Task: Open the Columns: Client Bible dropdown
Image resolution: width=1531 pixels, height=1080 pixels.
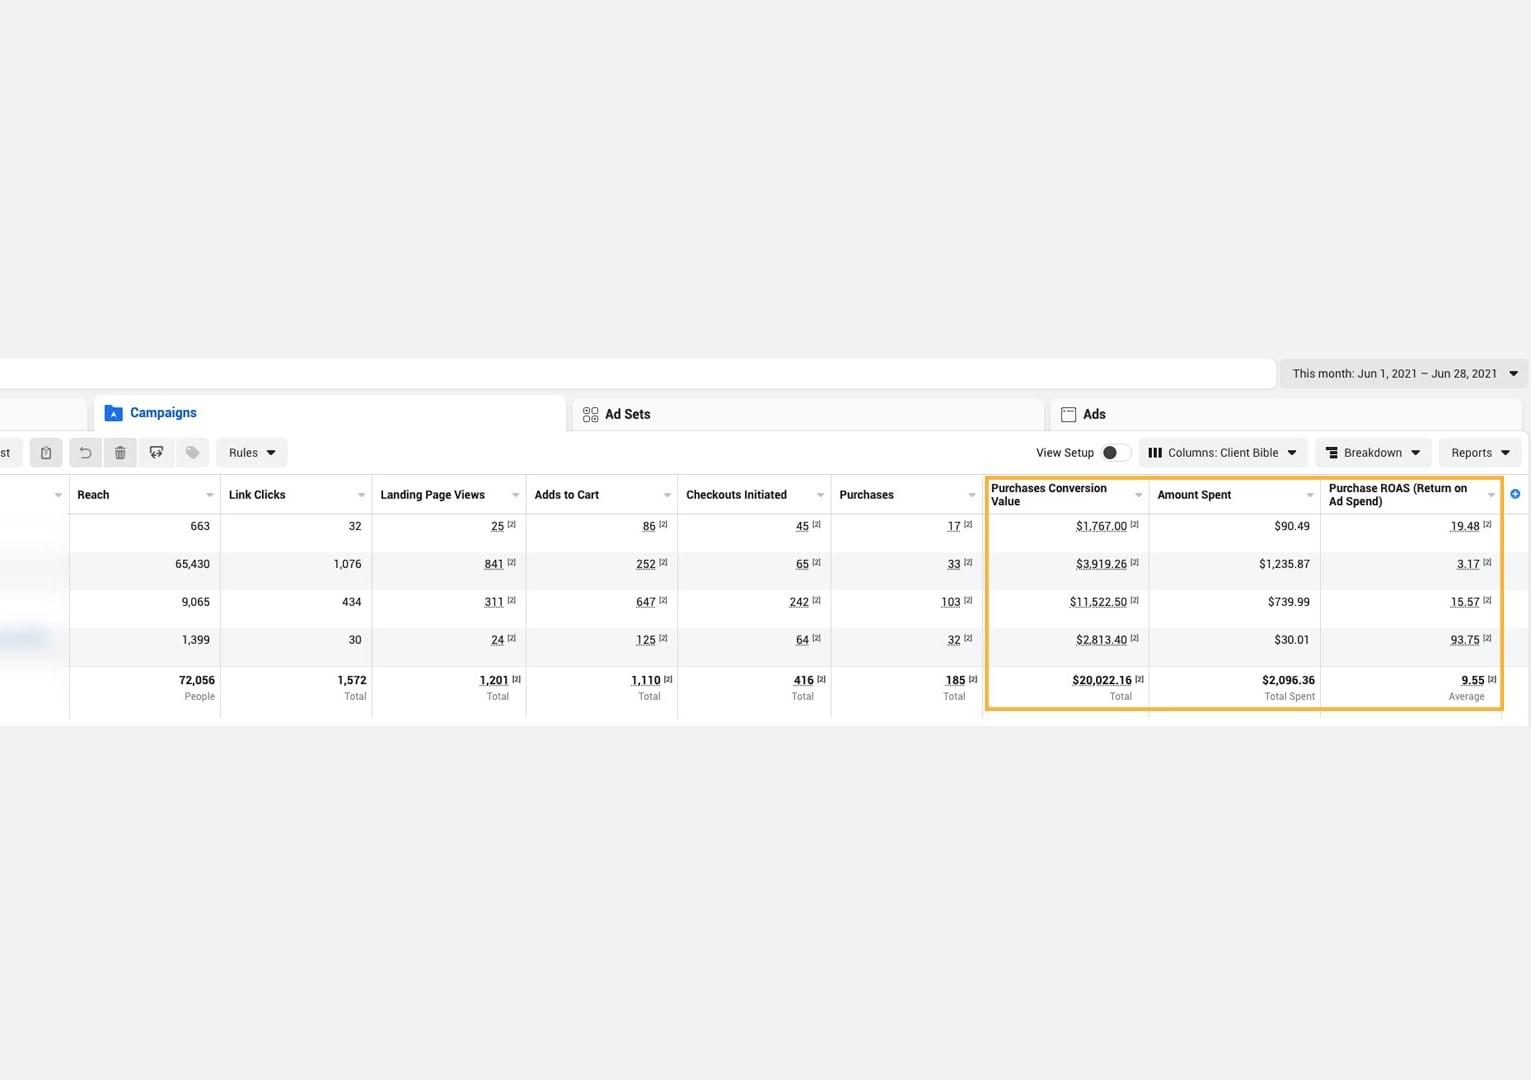Action: click(1222, 453)
